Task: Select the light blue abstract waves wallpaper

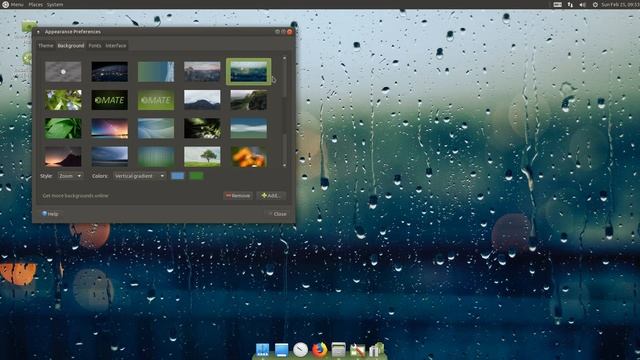Action: 156,129
